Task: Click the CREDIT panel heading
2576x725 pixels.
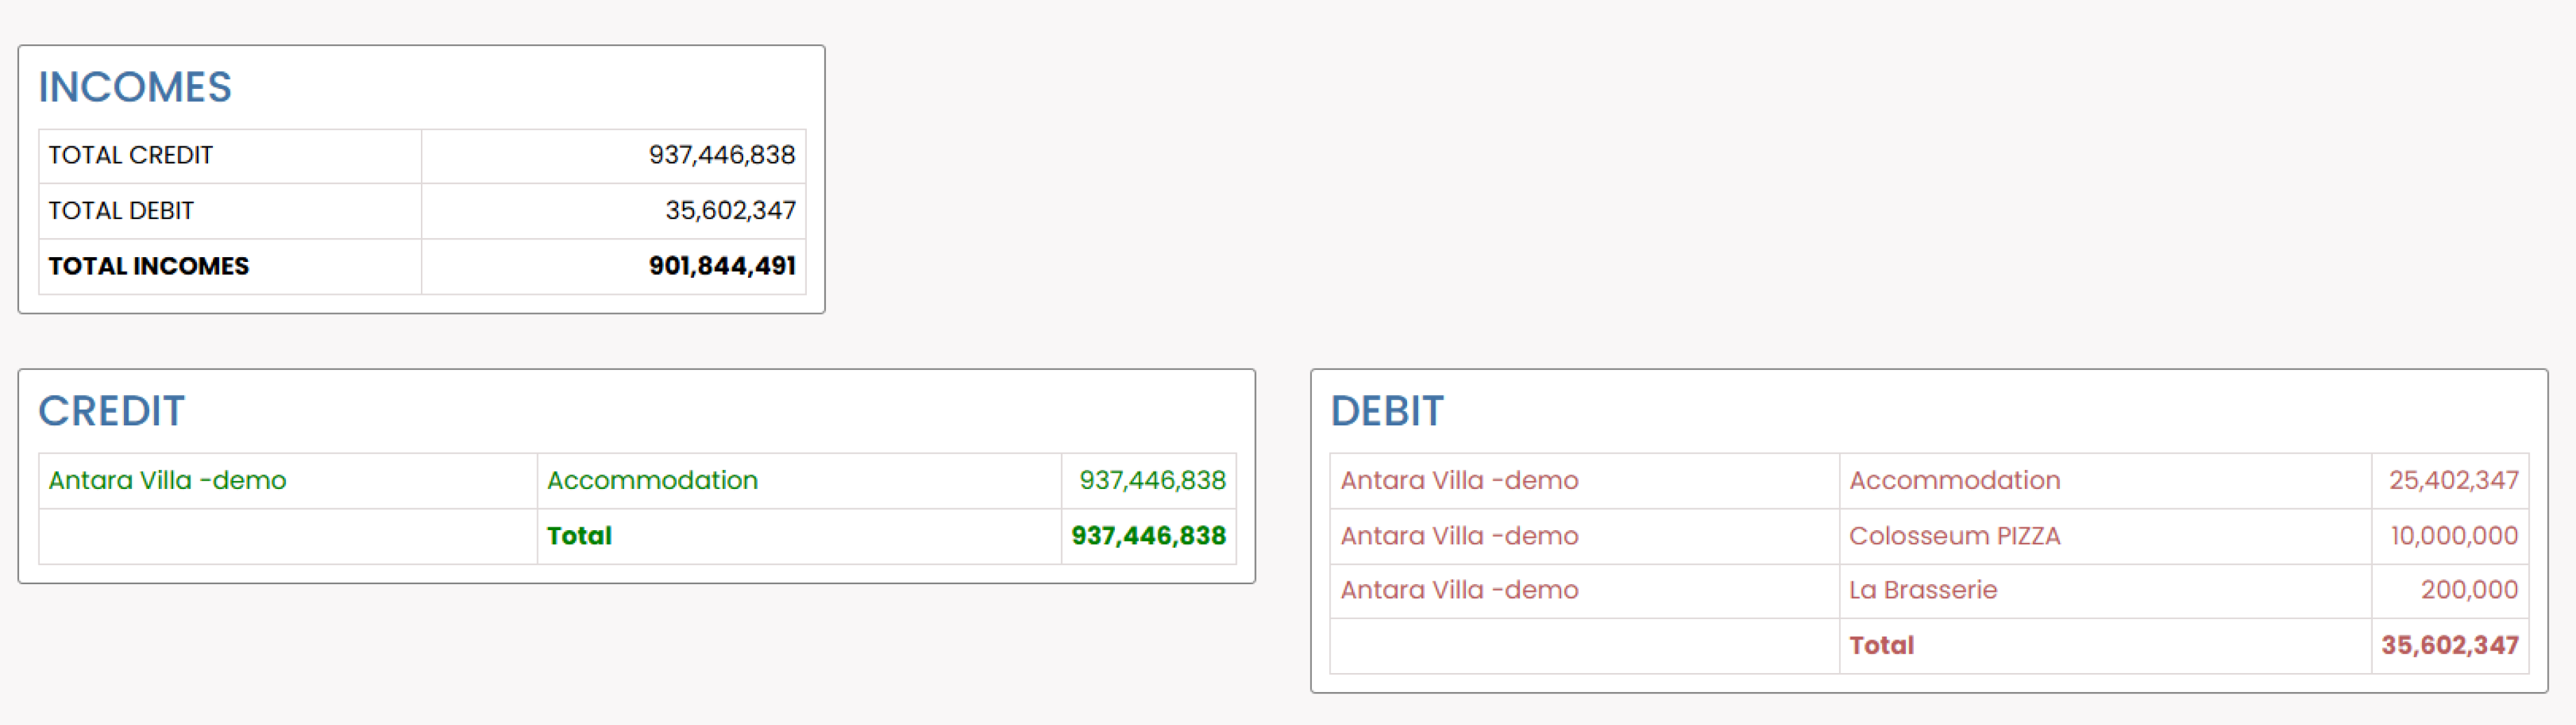Action: [111, 411]
